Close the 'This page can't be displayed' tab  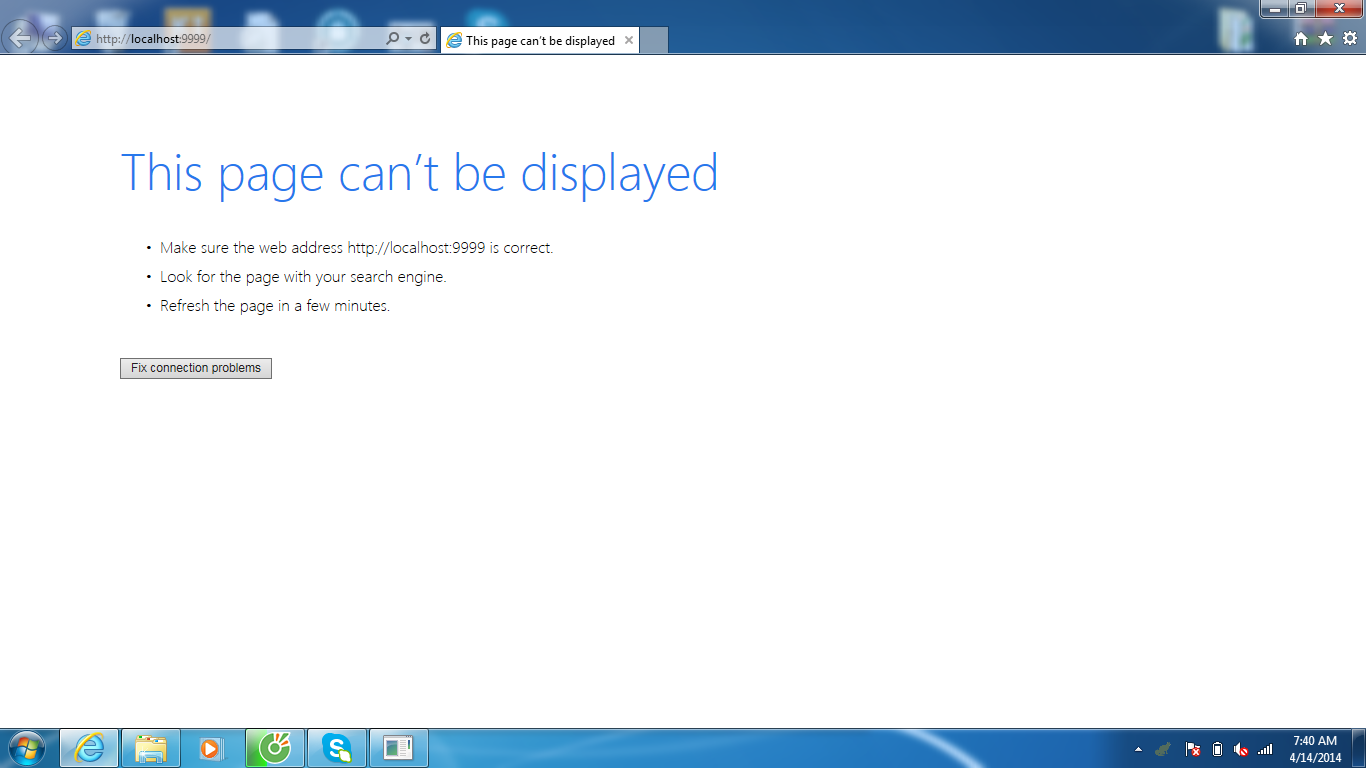point(629,40)
